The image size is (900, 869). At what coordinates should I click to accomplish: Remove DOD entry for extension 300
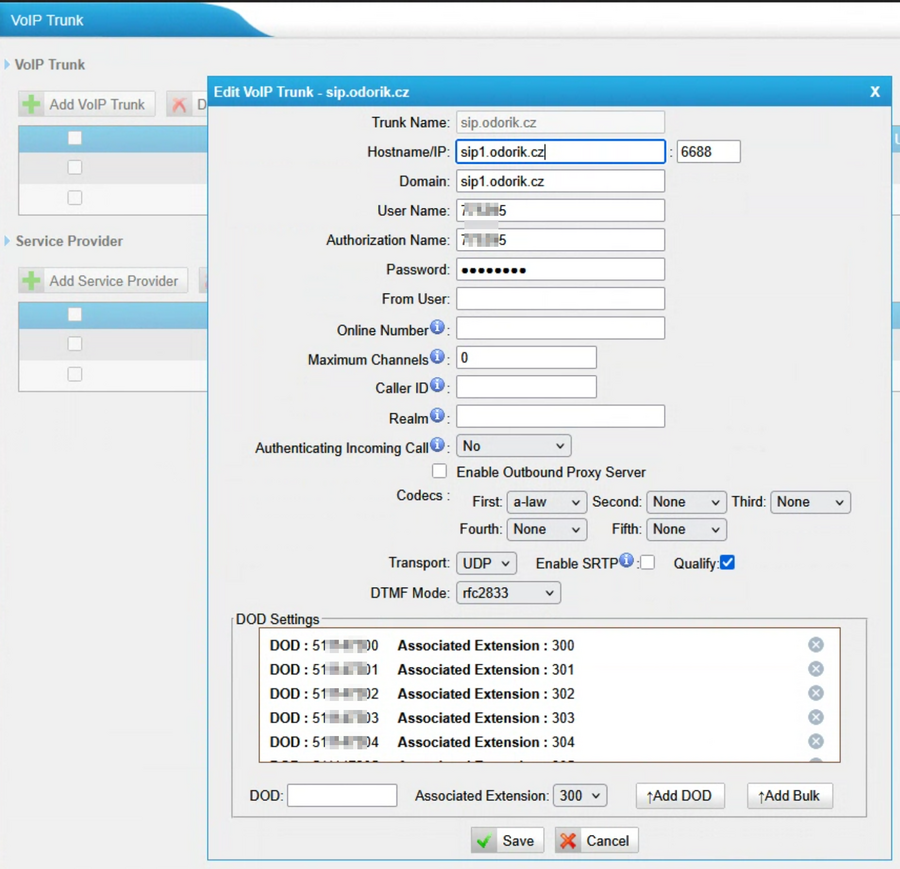tap(816, 645)
